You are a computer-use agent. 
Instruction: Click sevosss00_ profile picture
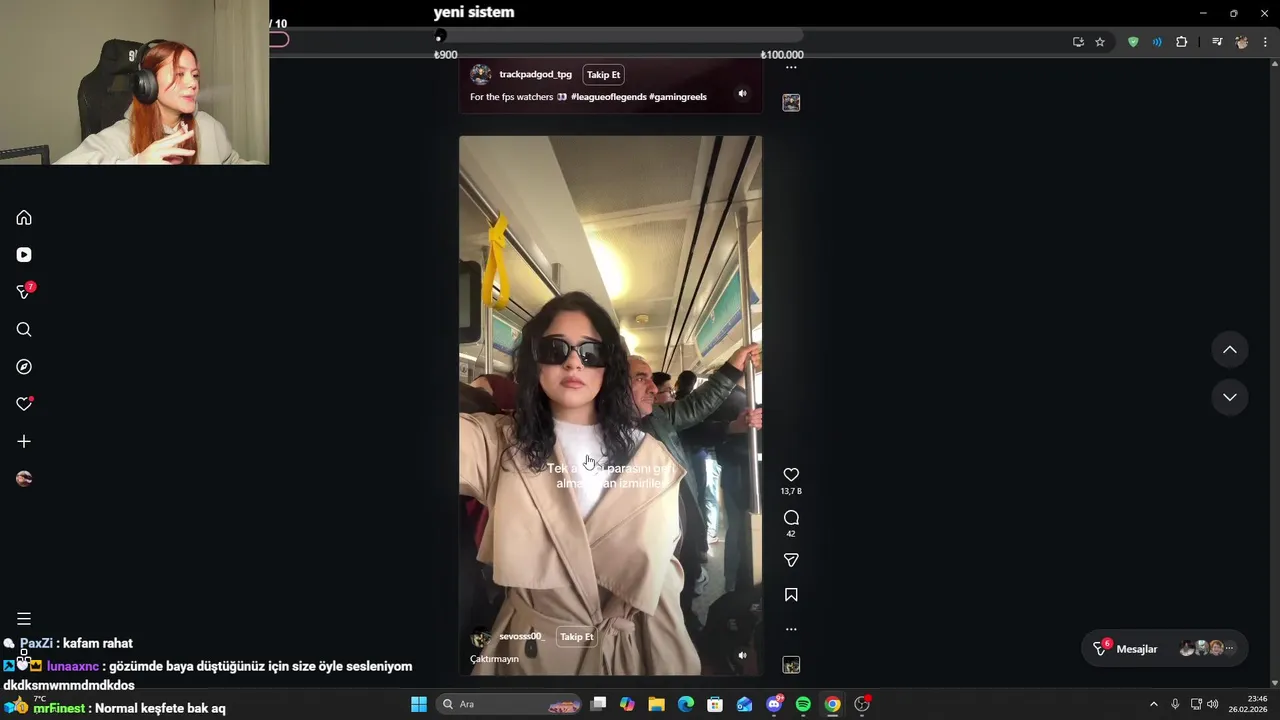481,637
